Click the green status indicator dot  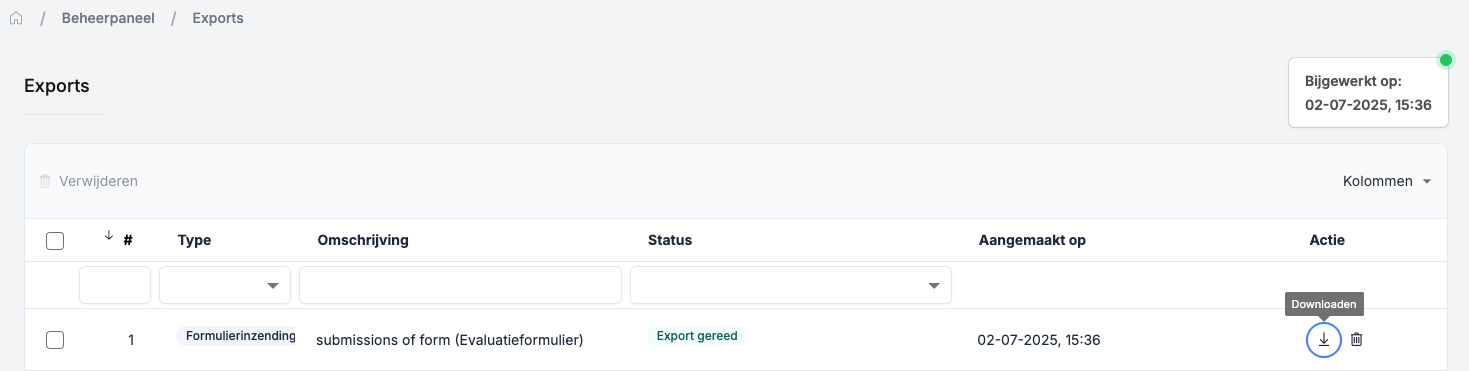tap(1445, 60)
